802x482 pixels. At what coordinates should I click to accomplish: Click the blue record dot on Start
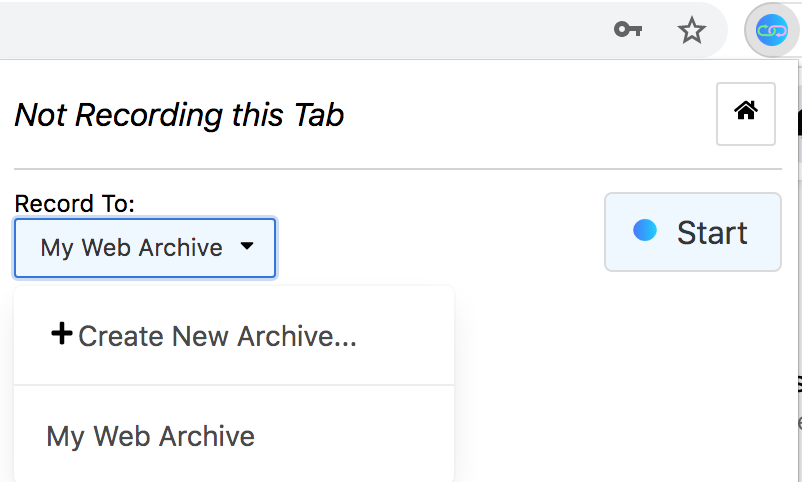(x=645, y=230)
